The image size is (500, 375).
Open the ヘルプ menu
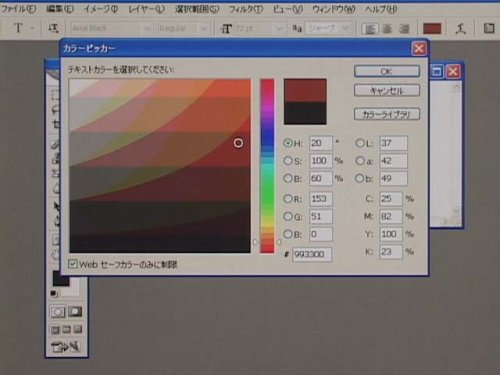click(x=381, y=9)
